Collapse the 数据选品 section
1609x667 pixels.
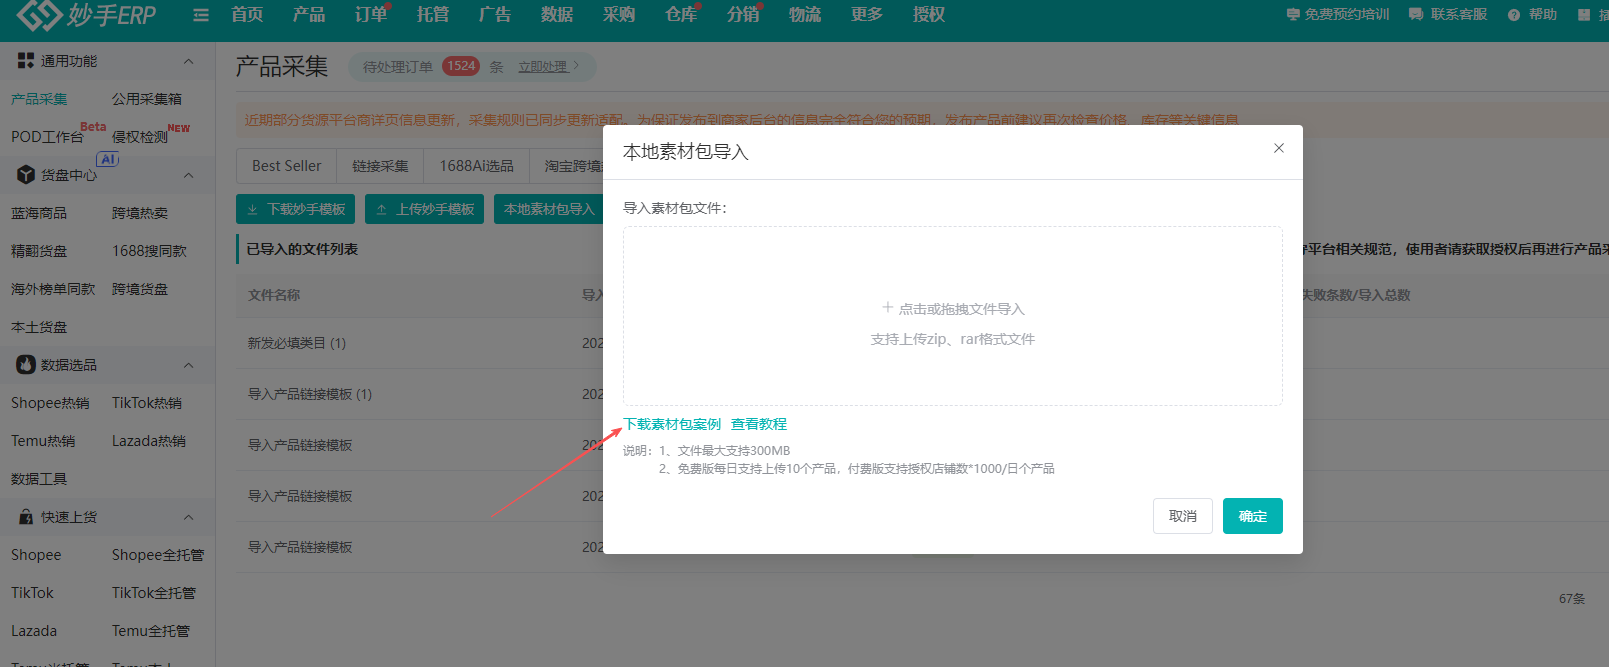click(x=189, y=366)
